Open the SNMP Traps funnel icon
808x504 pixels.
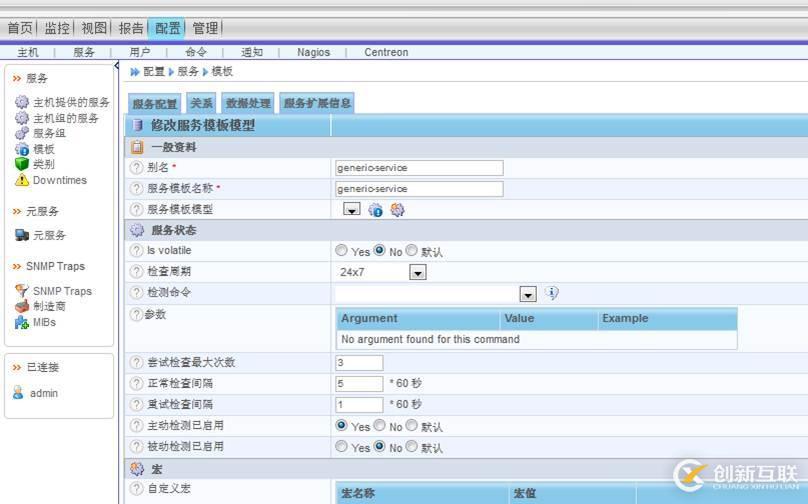[22, 291]
